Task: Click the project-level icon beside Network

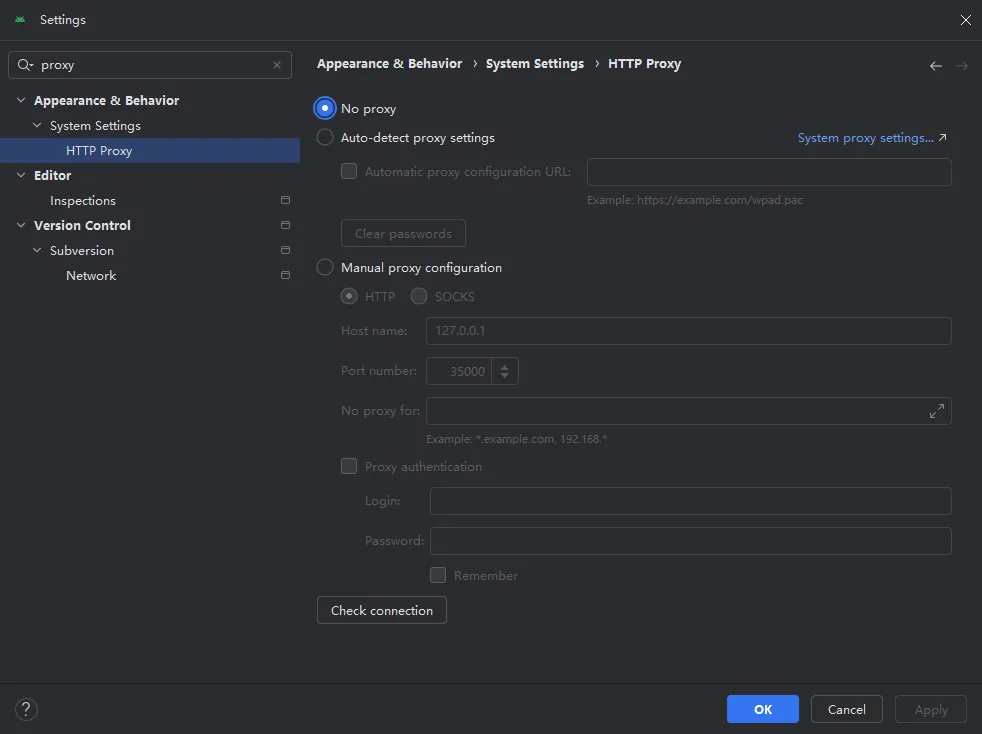Action: tap(285, 276)
